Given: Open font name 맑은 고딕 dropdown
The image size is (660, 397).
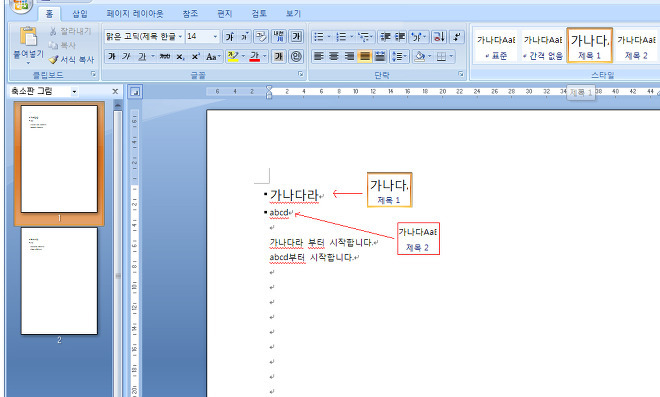Looking at the screenshot, I should pyautogui.click(x=181, y=37).
